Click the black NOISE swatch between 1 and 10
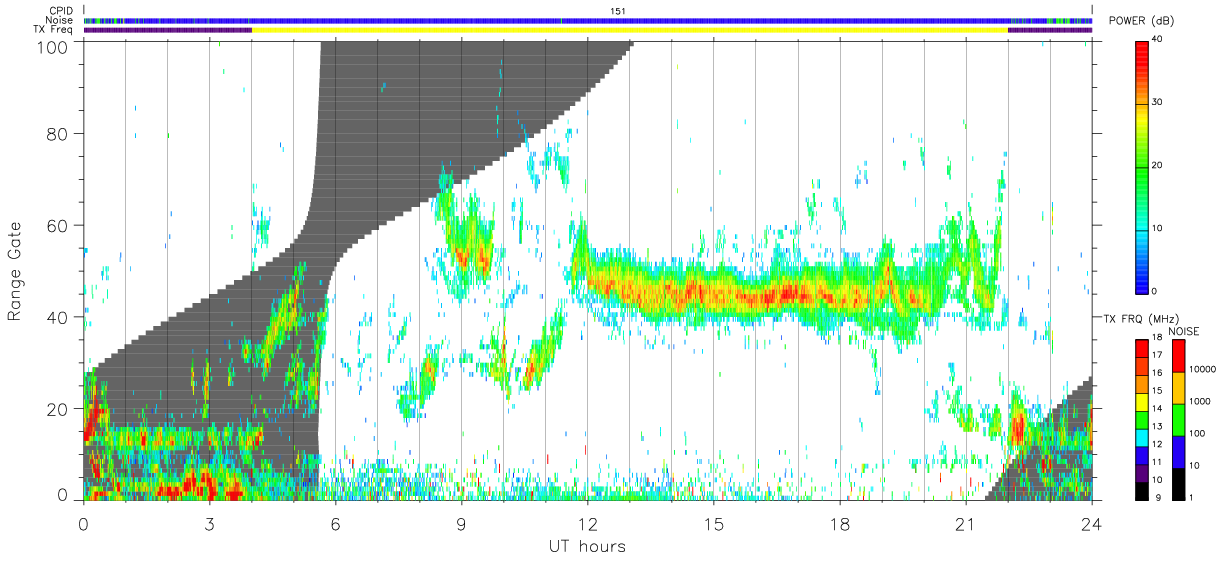1228x567 pixels. [1178, 484]
